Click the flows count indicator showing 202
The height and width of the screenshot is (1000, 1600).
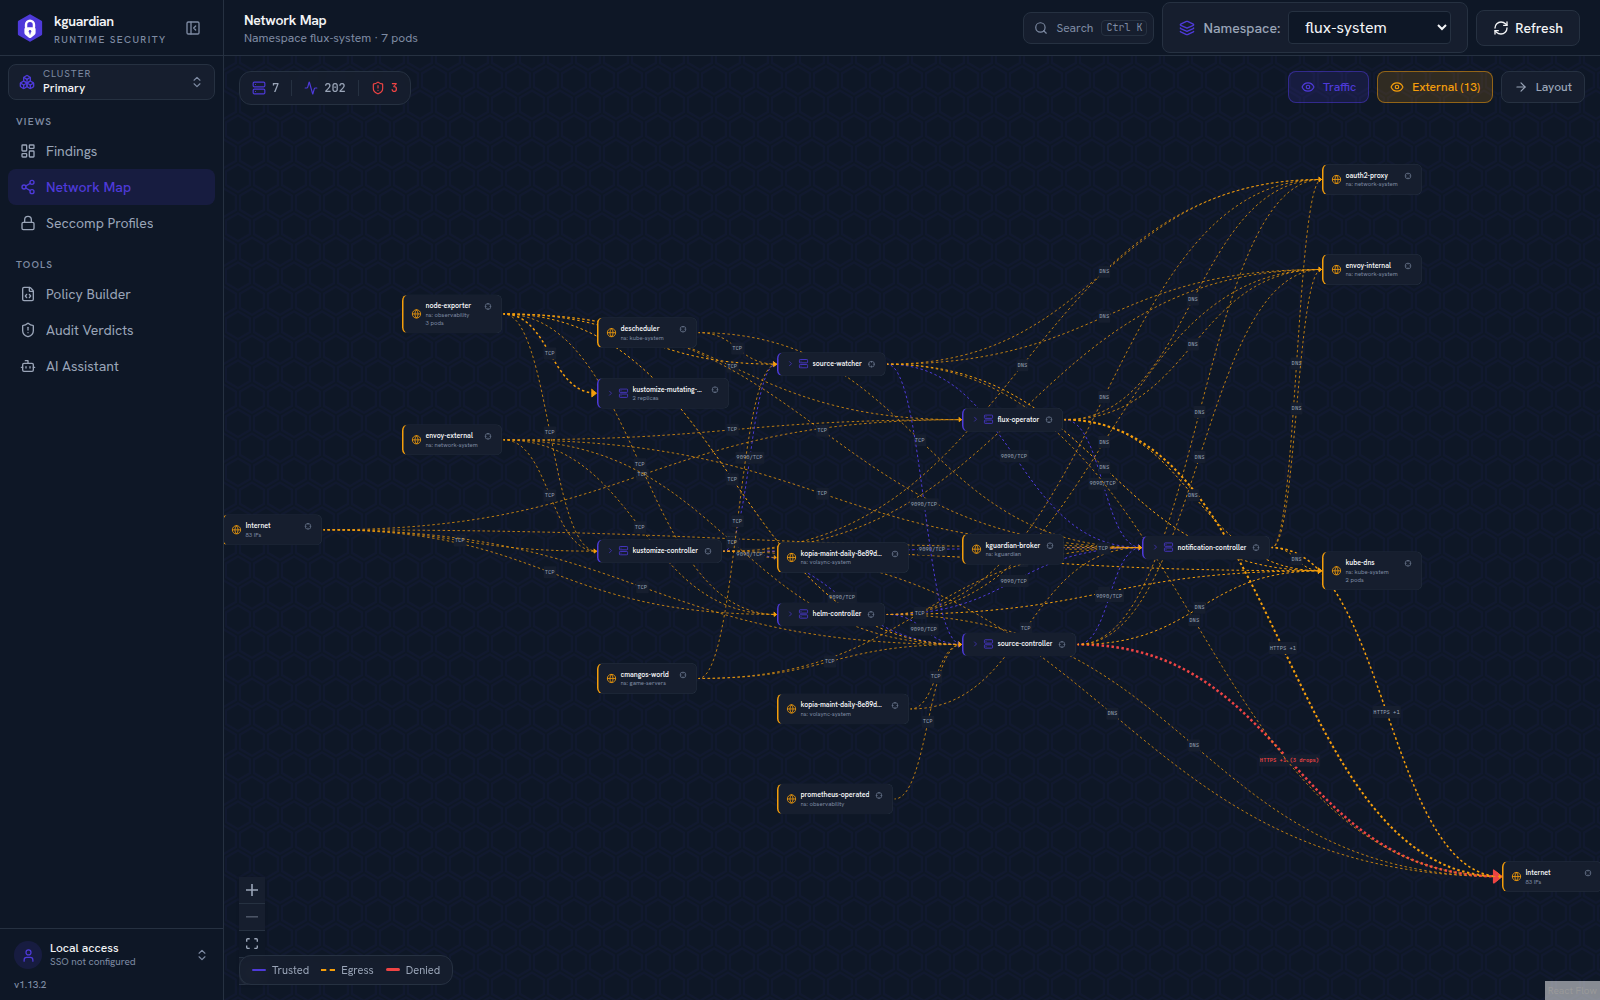325,88
